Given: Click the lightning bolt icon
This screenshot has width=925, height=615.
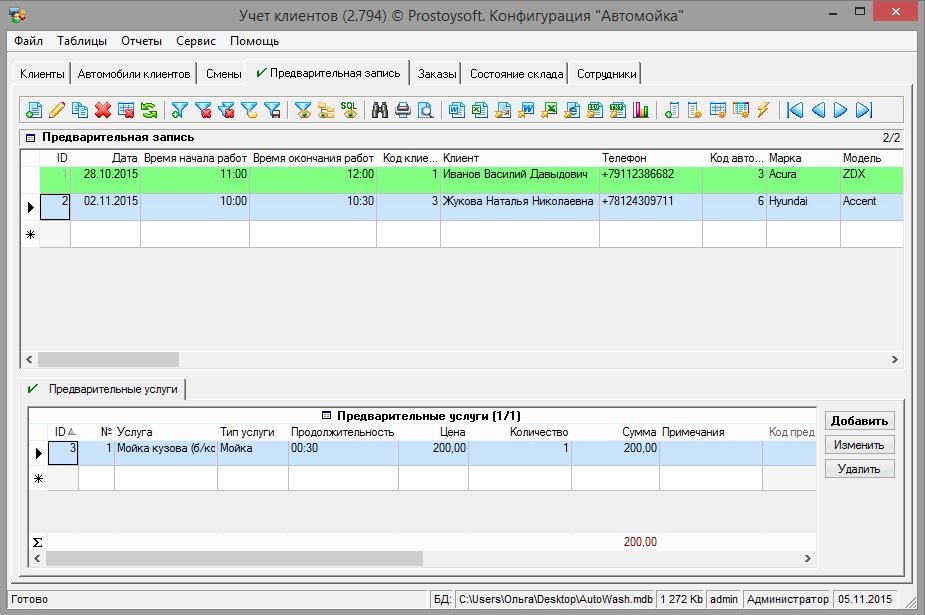Looking at the screenshot, I should tap(763, 110).
